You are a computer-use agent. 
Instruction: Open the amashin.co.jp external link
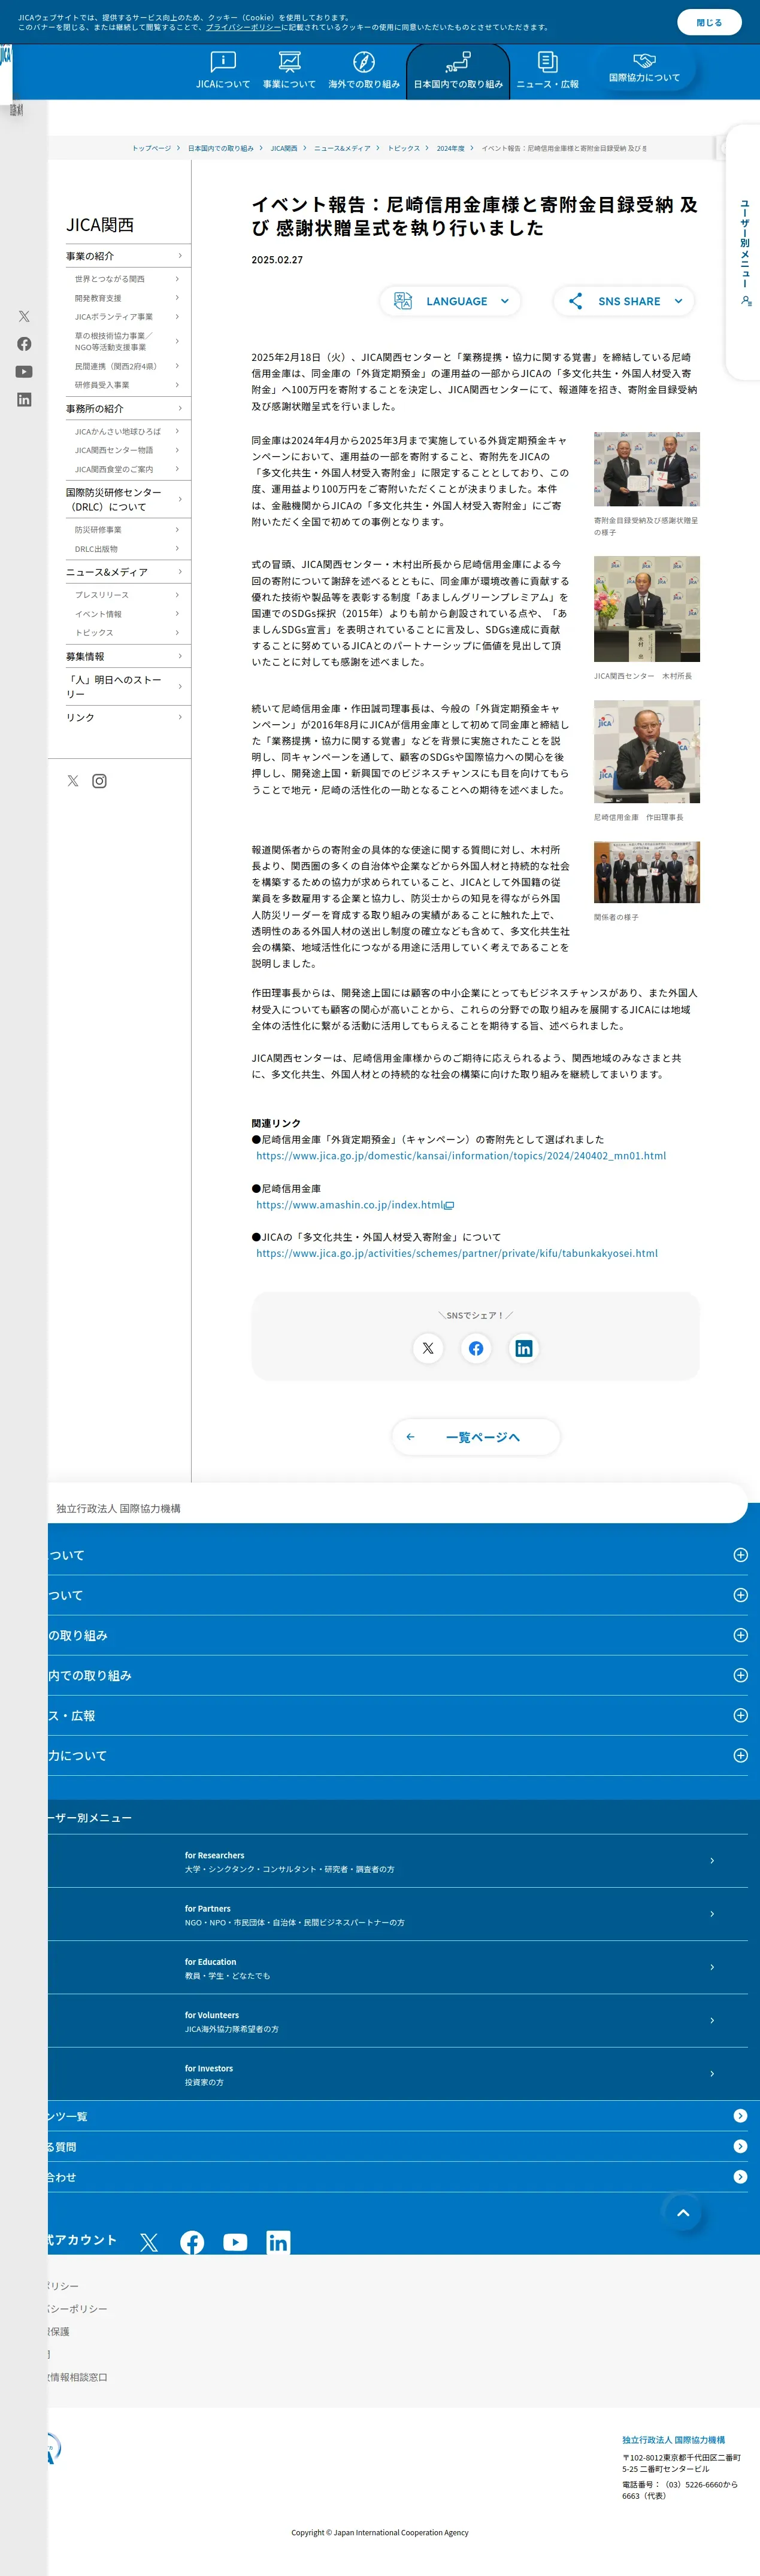pyautogui.click(x=354, y=1205)
